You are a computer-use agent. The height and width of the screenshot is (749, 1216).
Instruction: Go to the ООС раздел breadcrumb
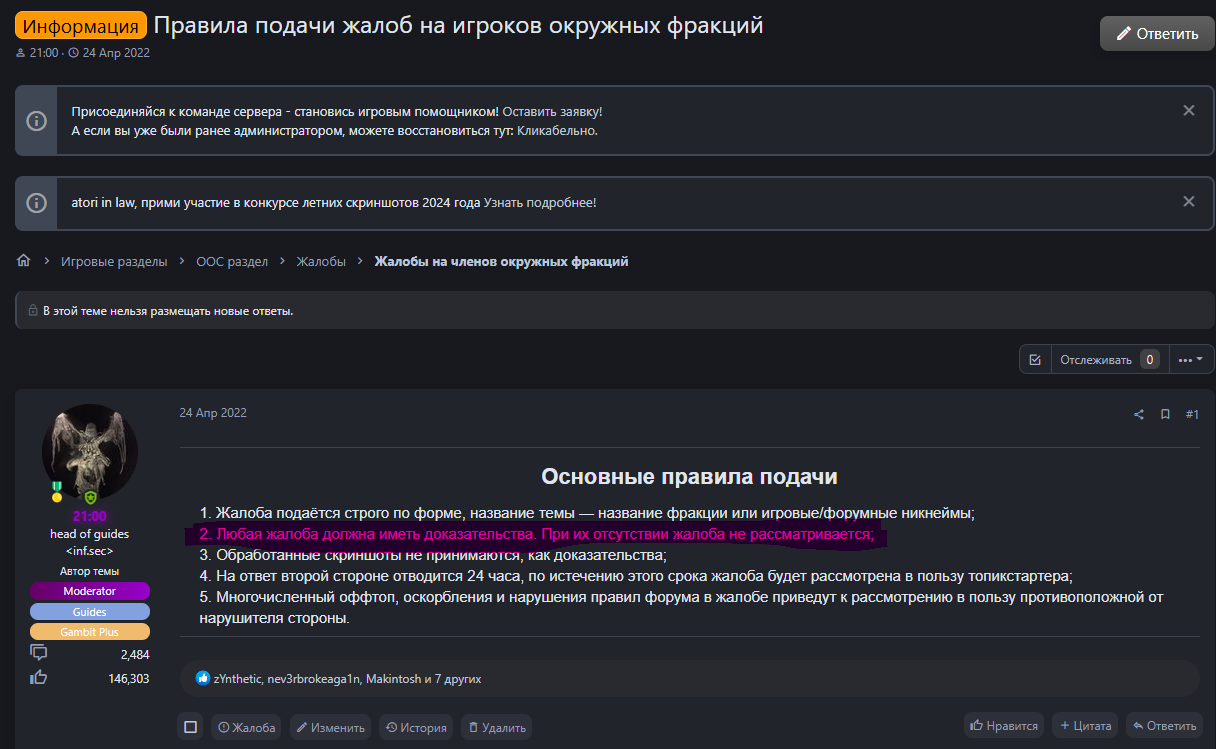coord(232,262)
